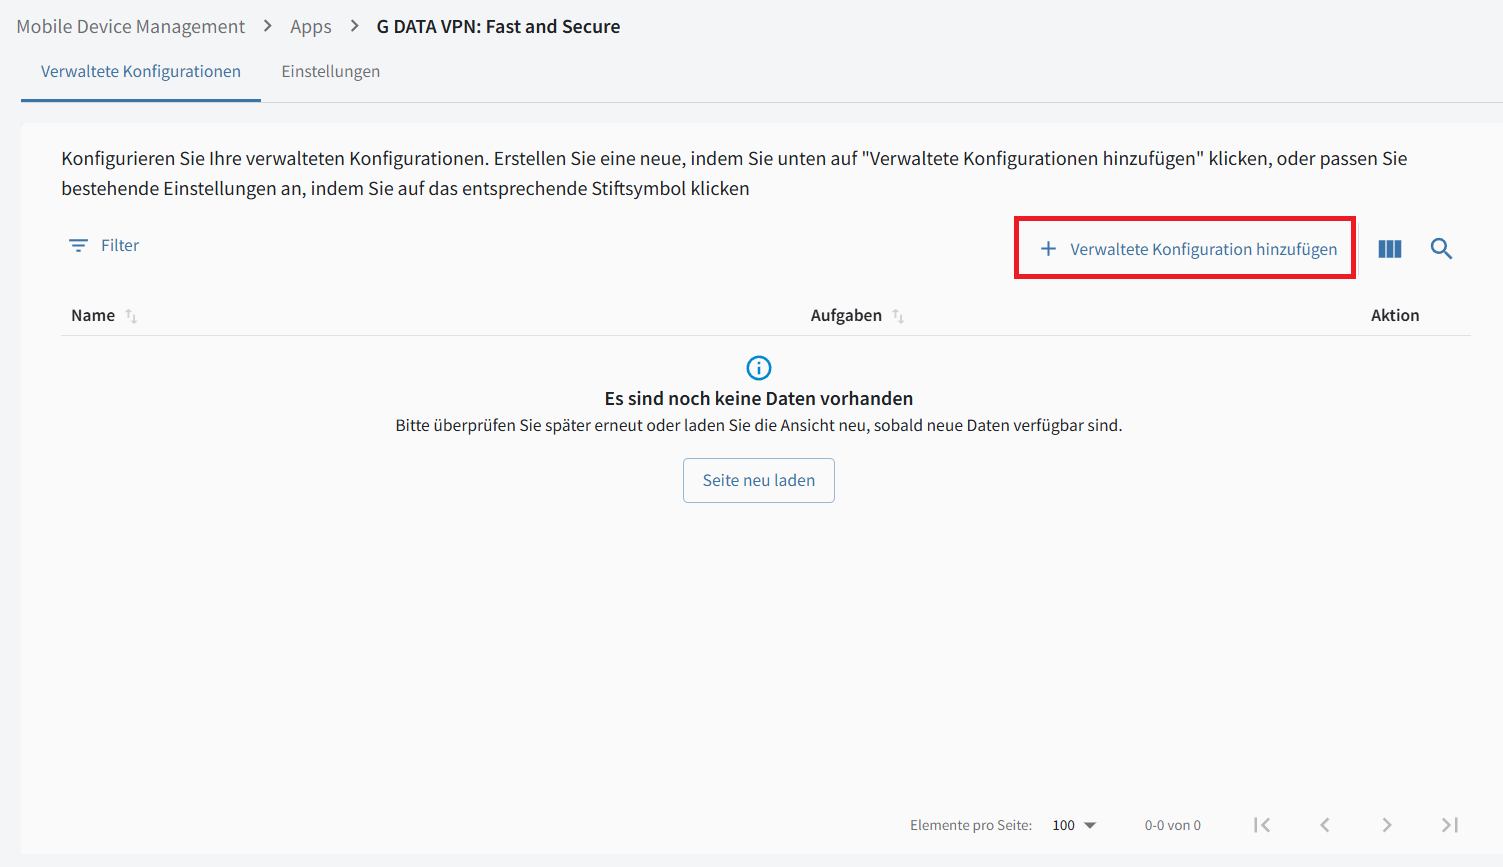Click Verwaltete Konfiguration hinzufügen button
Image resolution: width=1503 pixels, height=867 pixels.
coord(1188,249)
